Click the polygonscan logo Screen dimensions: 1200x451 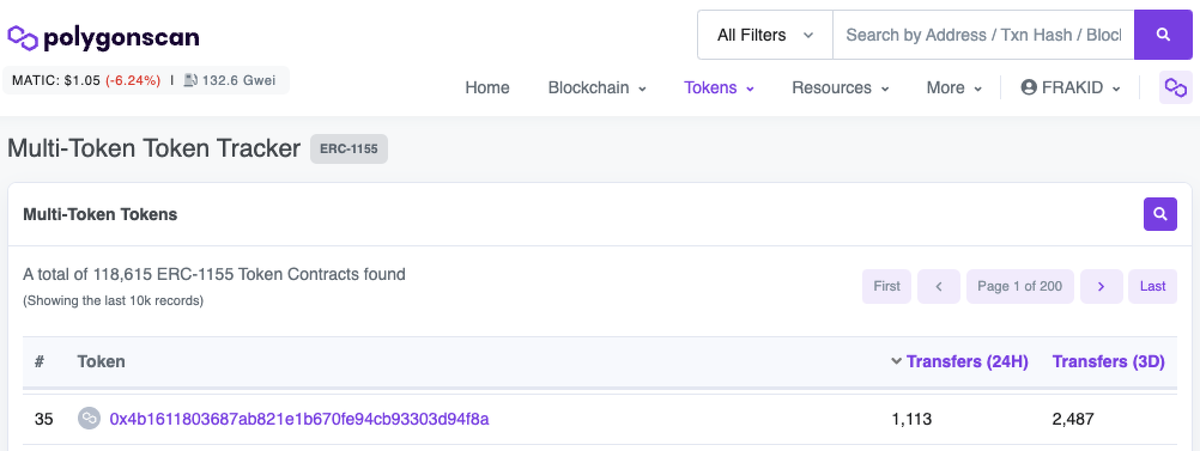[103, 38]
